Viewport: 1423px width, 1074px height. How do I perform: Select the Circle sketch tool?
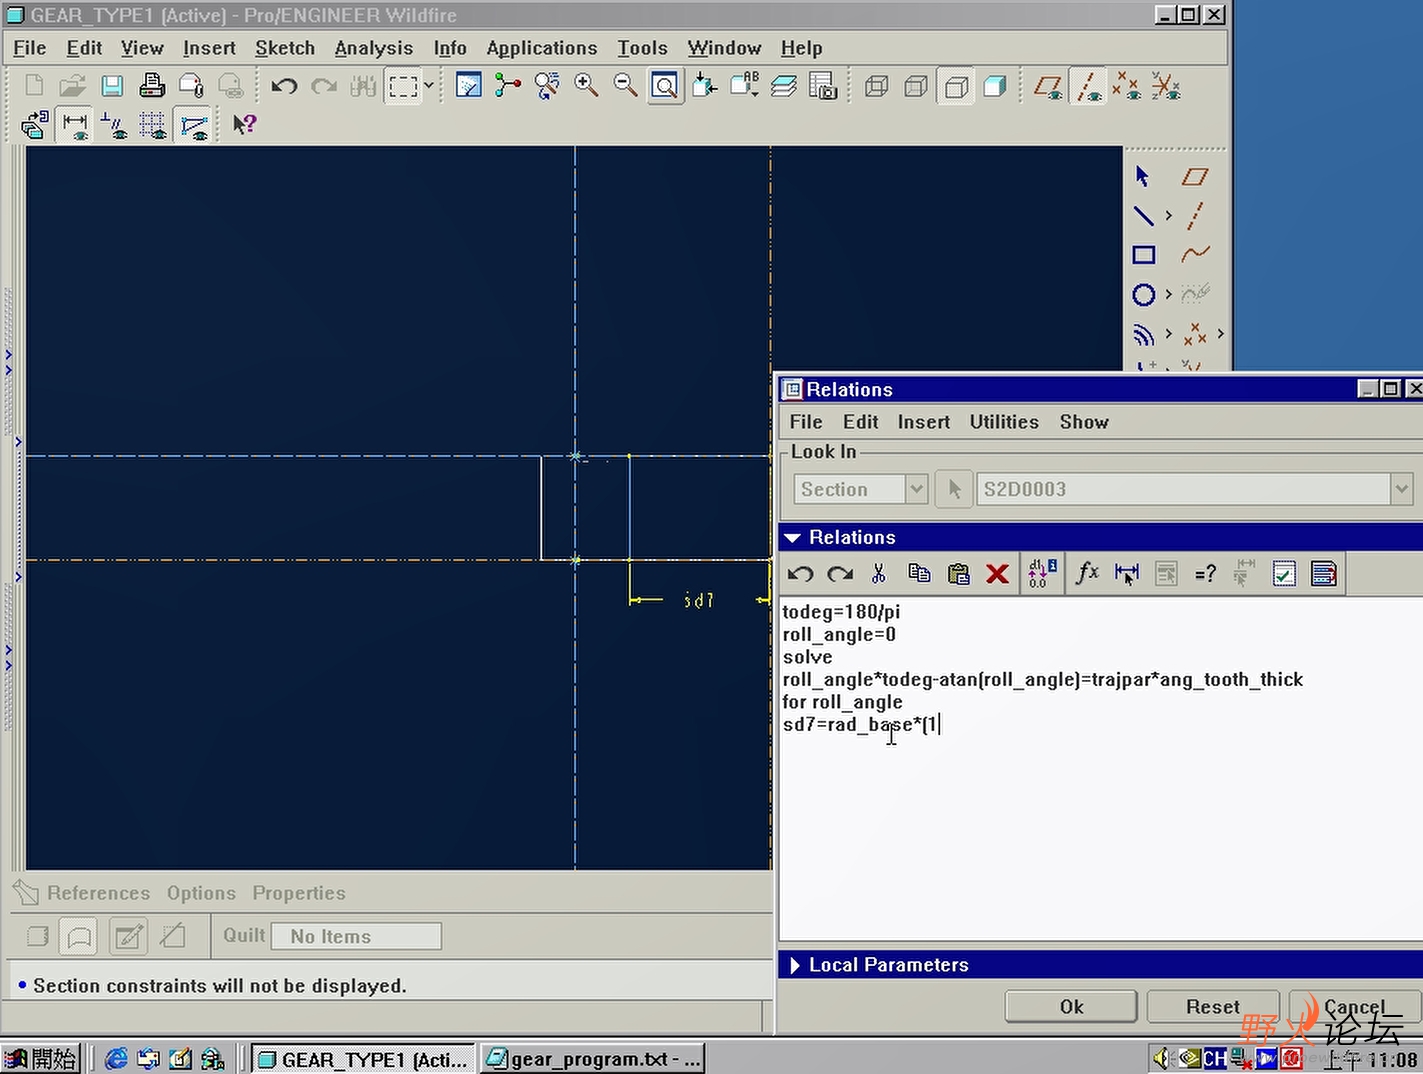tap(1143, 294)
